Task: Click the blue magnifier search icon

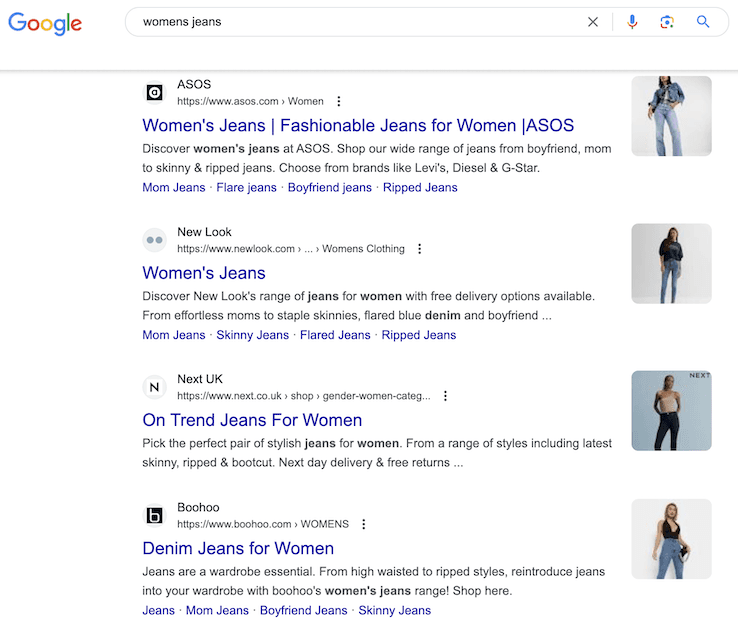Action: pos(703,22)
